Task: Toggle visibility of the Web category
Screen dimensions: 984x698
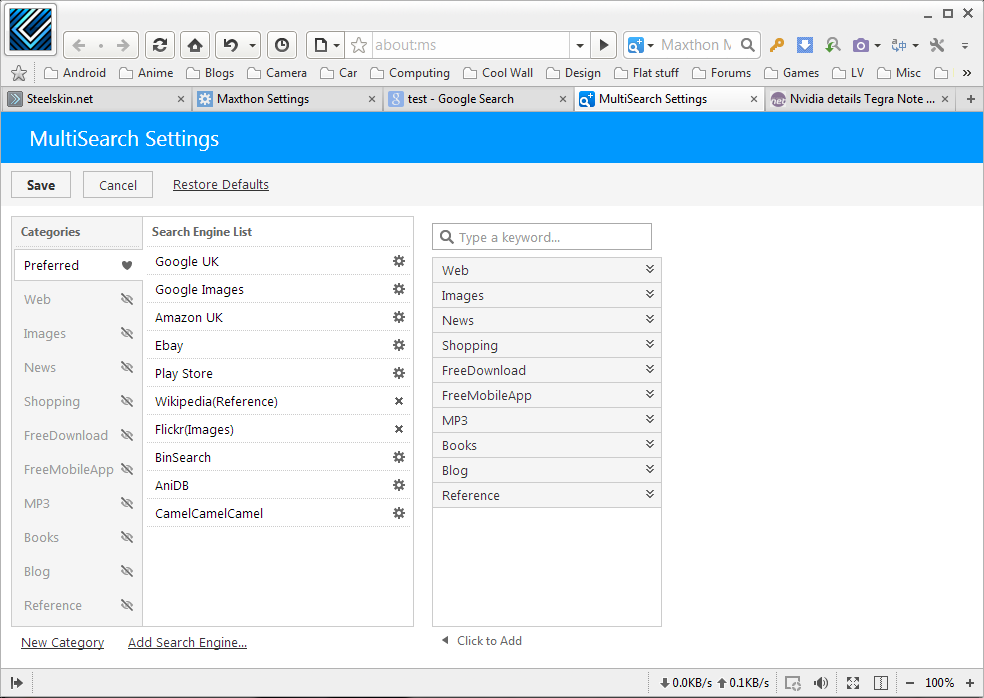Action: (x=127, y=299)
